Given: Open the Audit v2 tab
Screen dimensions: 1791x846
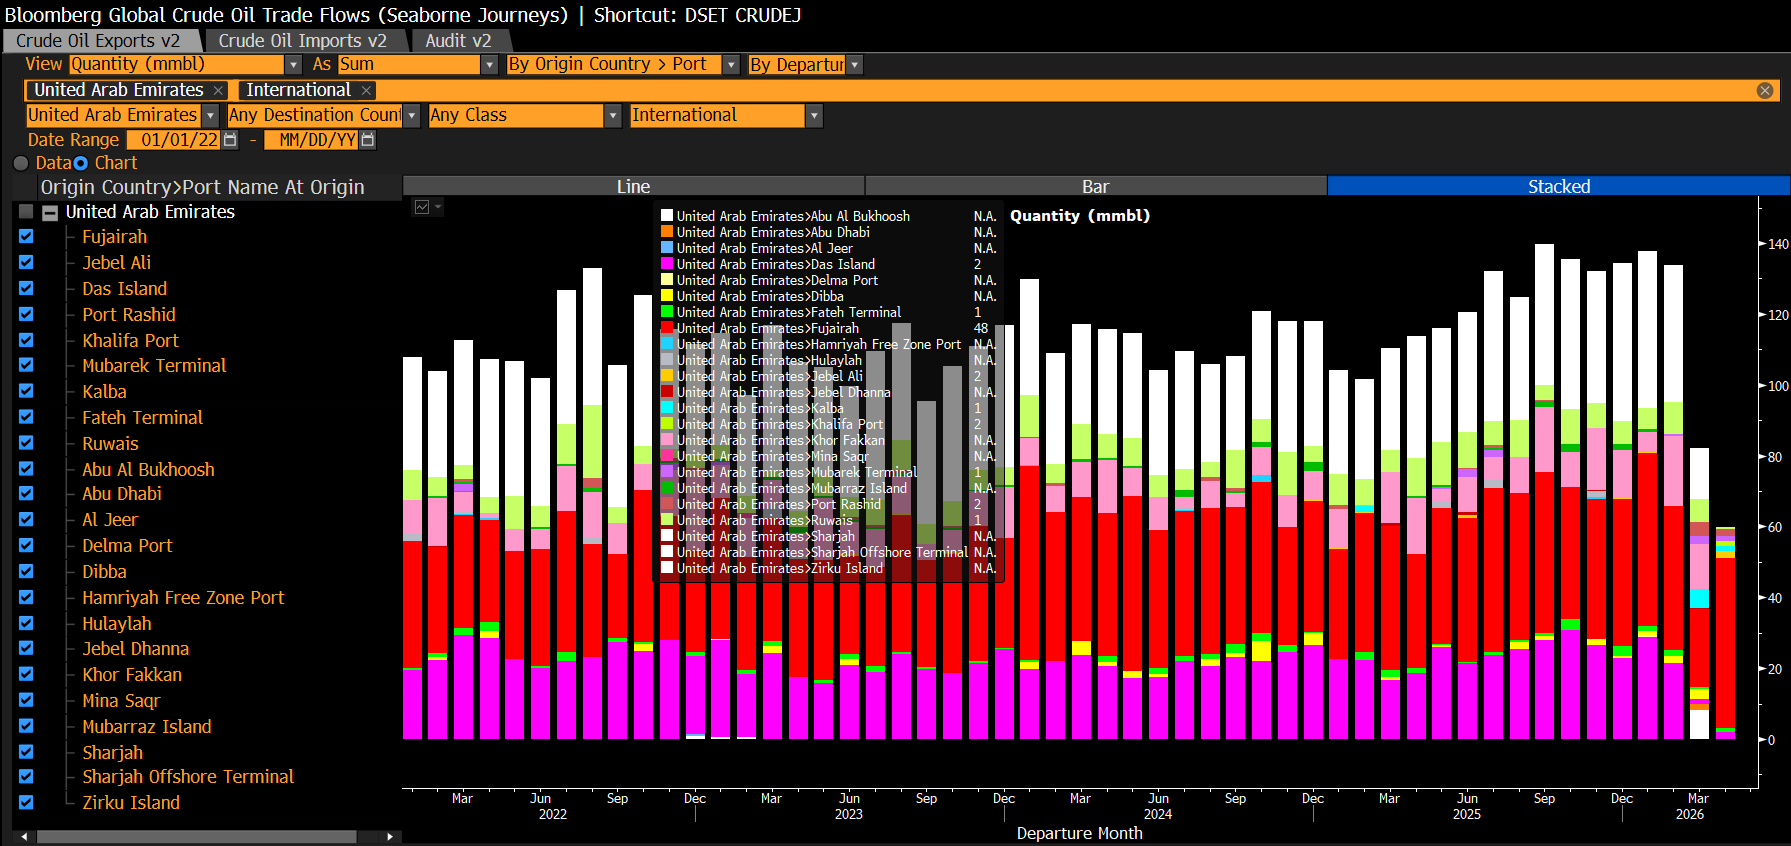Looking at the screenshot, I should 458,41.
